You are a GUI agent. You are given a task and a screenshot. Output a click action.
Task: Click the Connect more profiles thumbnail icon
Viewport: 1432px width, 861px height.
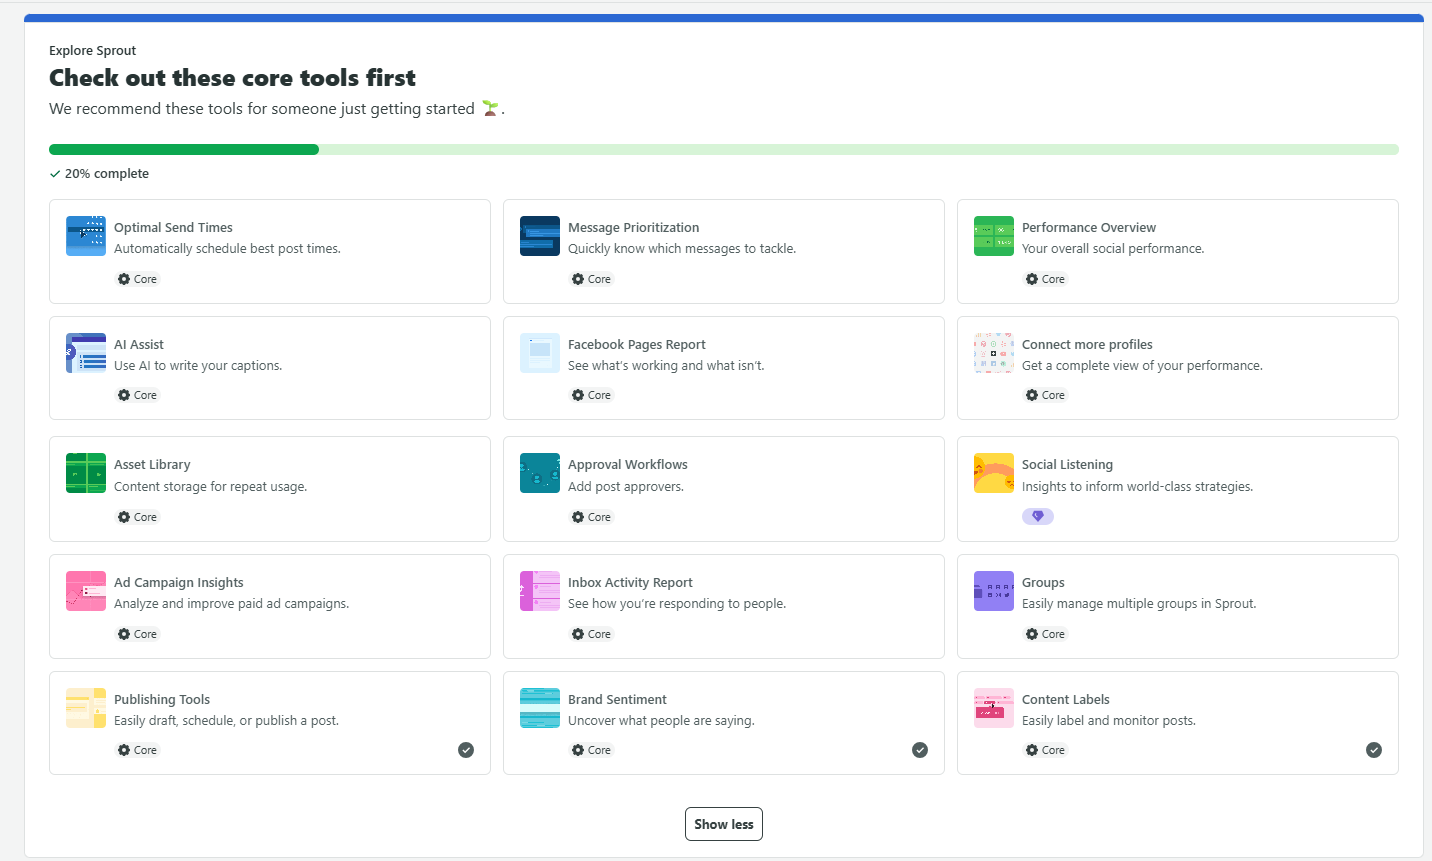click(x=994, y=353)
